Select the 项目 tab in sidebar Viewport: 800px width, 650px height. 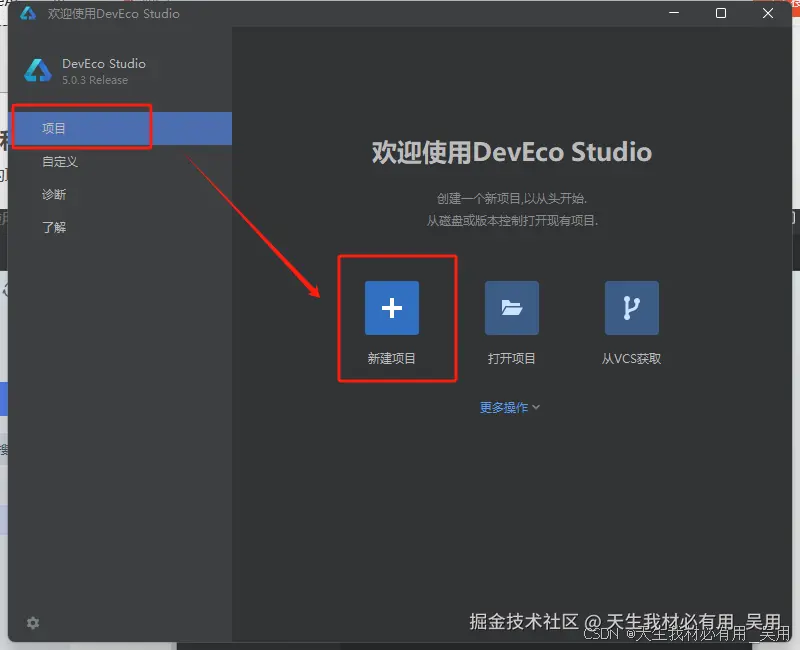[x=122, y=128]
